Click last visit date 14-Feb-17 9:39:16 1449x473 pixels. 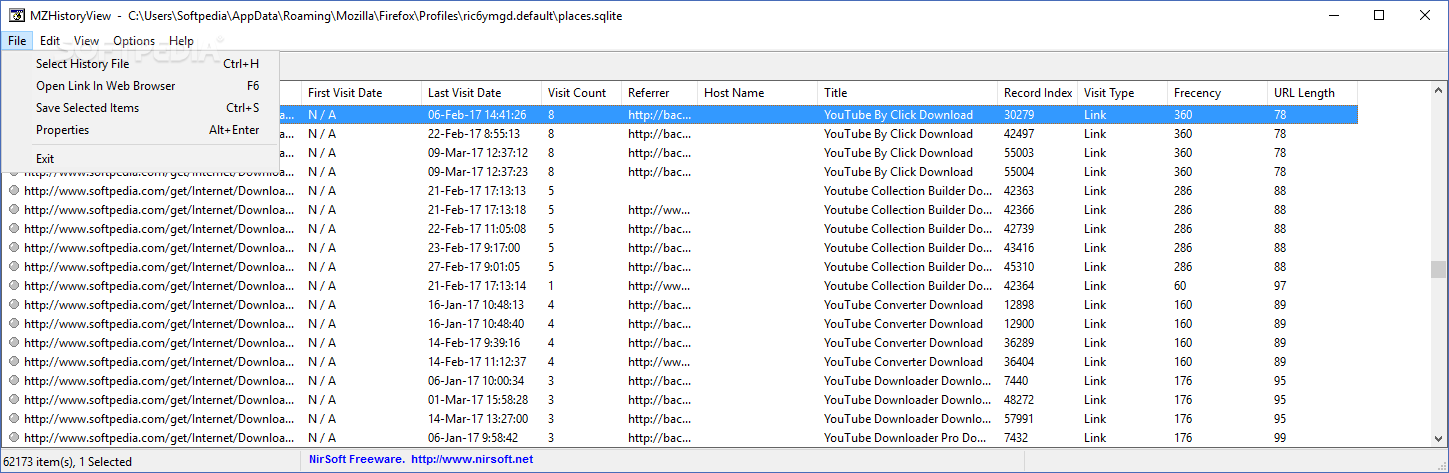[474, 343]
